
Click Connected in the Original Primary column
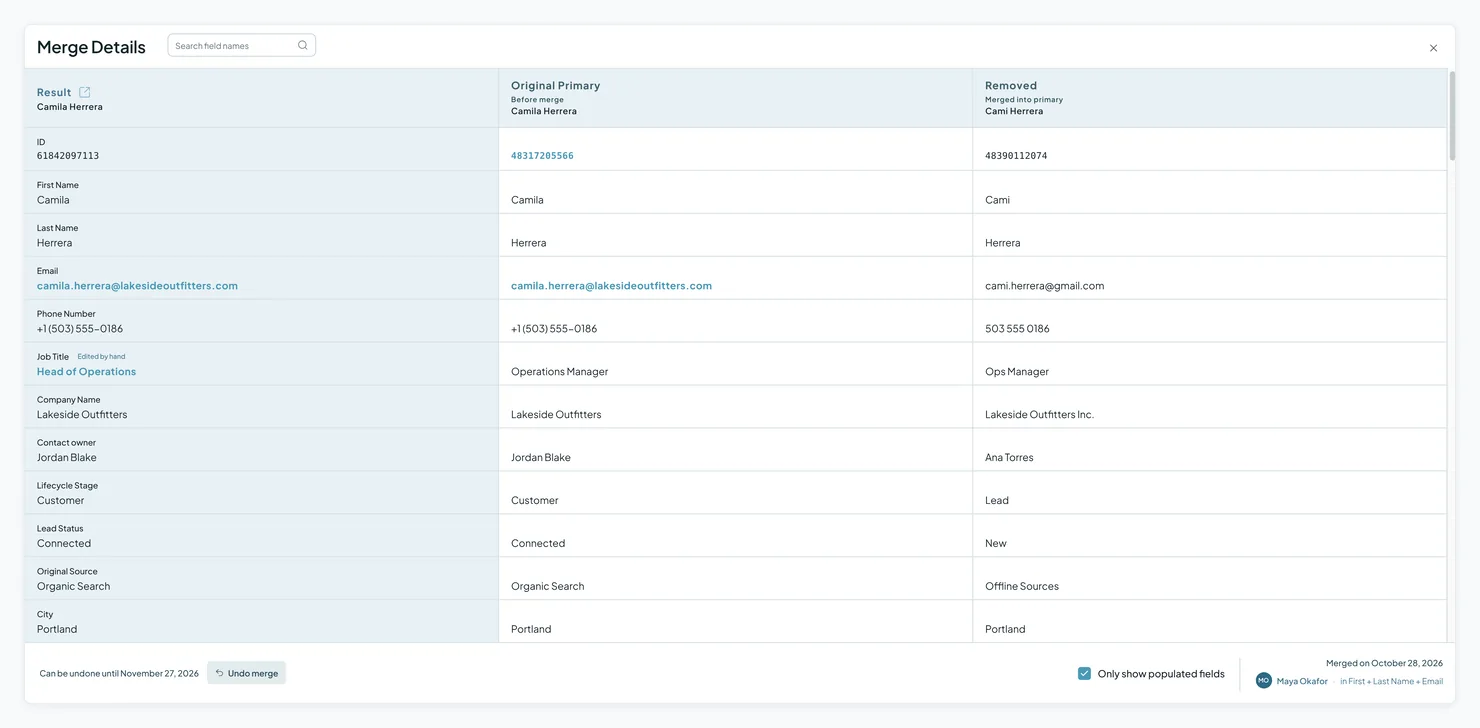(538, 544)
